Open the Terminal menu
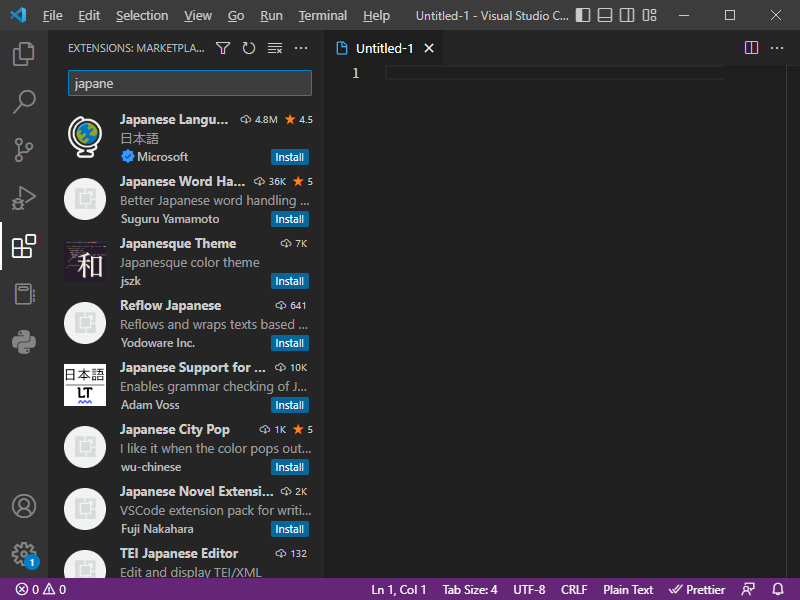The width and height of the screenshot is (800, 600). tap(323, 16)
